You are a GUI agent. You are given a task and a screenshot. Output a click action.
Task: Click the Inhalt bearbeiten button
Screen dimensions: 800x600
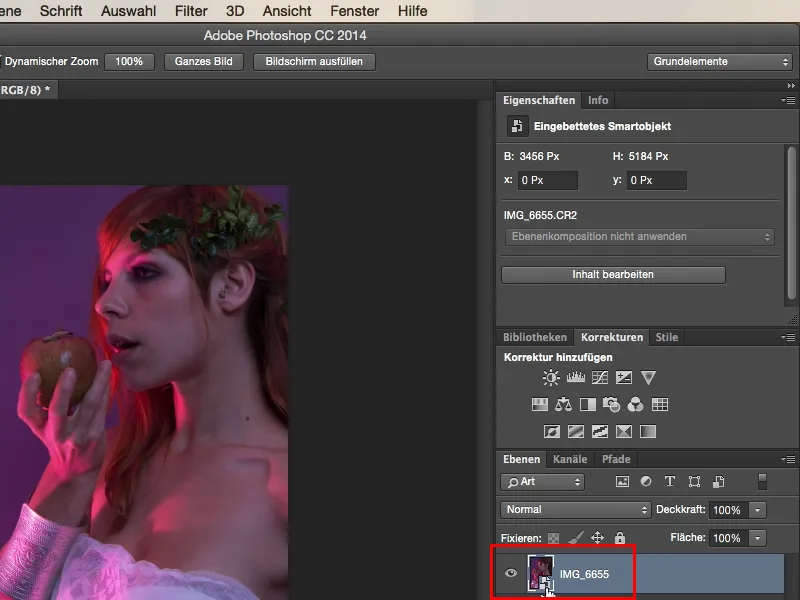[x=613, y=274]
